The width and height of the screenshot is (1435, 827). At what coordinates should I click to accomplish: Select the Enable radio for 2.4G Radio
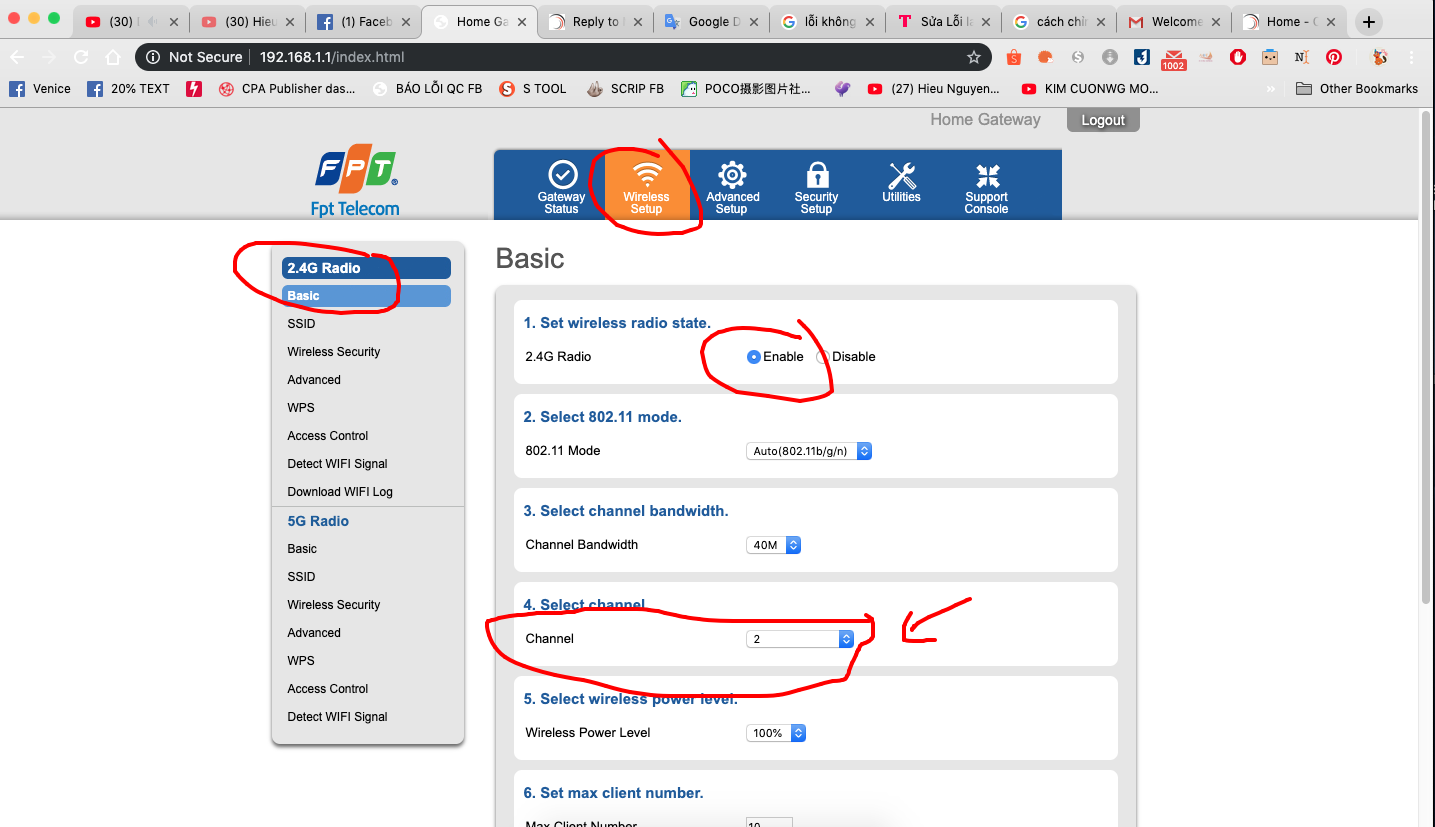pyautogui.click(x=754, y=357)
